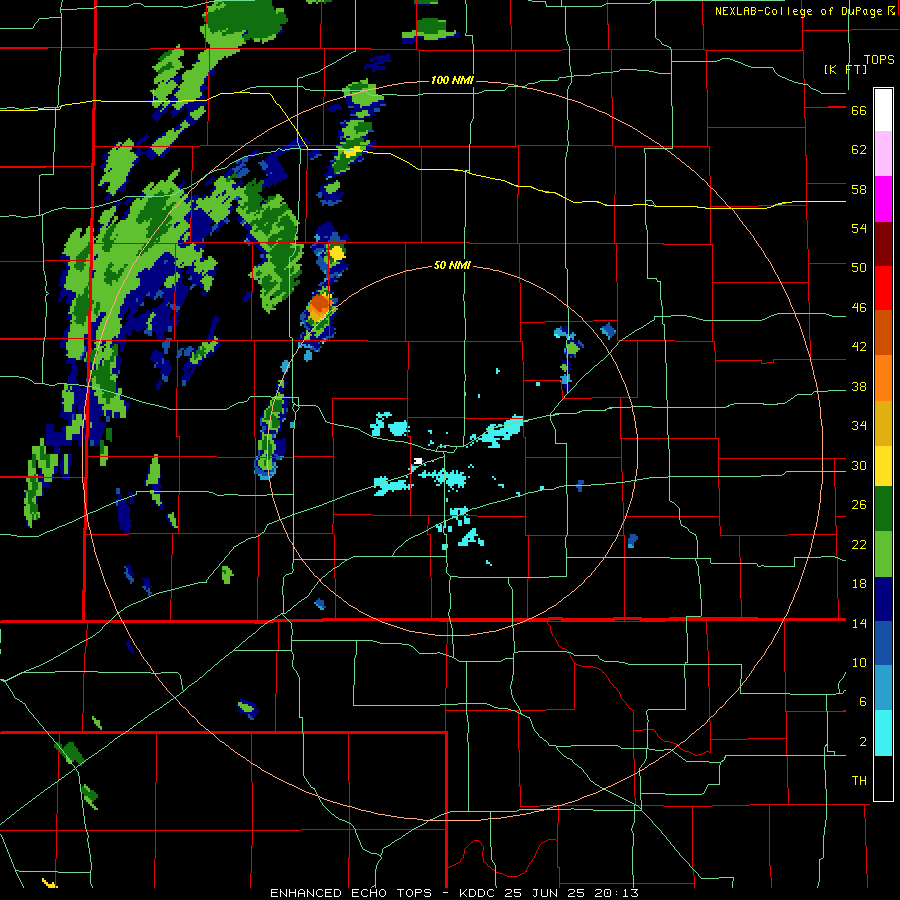
Task: Click the 58 legend value
Action: [x=859, y=189]
